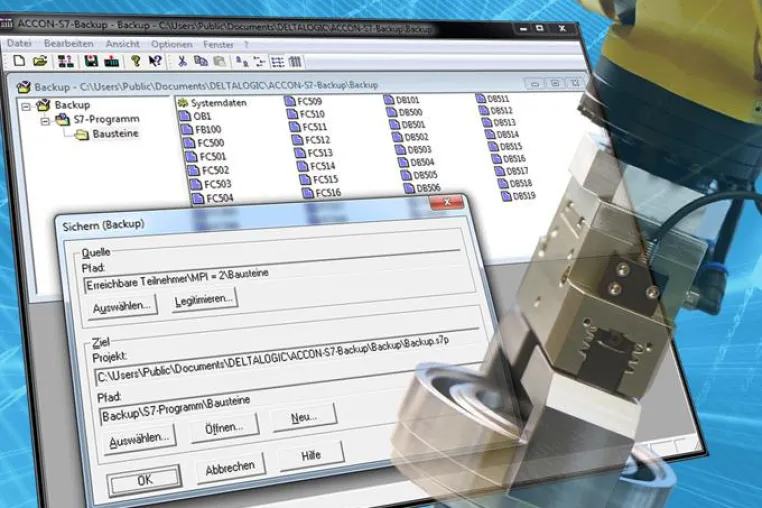Click Auswählen button under Quelle
Image resolution: width=762 pixels, height=508 pixels.
pyautogui.click(x=122, y=307)
